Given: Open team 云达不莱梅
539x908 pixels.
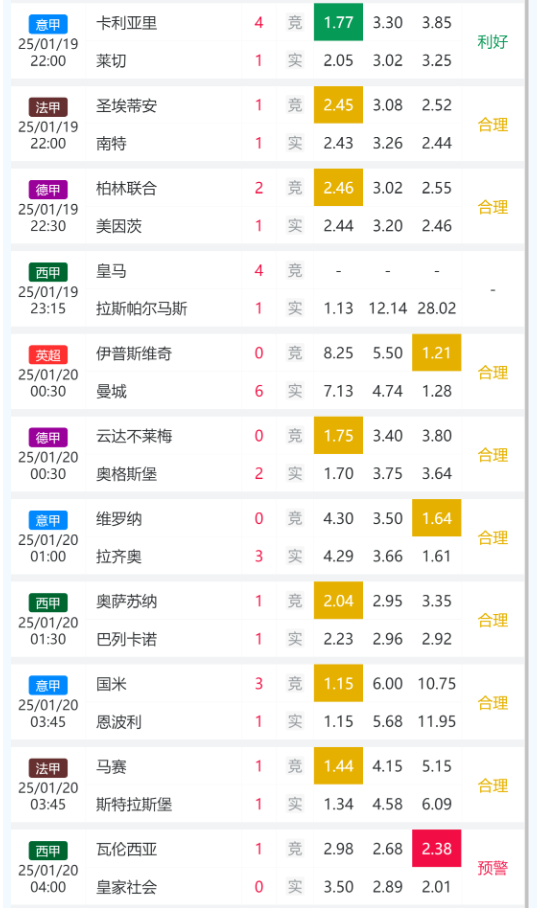Looking at the screenshot, I should click(134, 436).
